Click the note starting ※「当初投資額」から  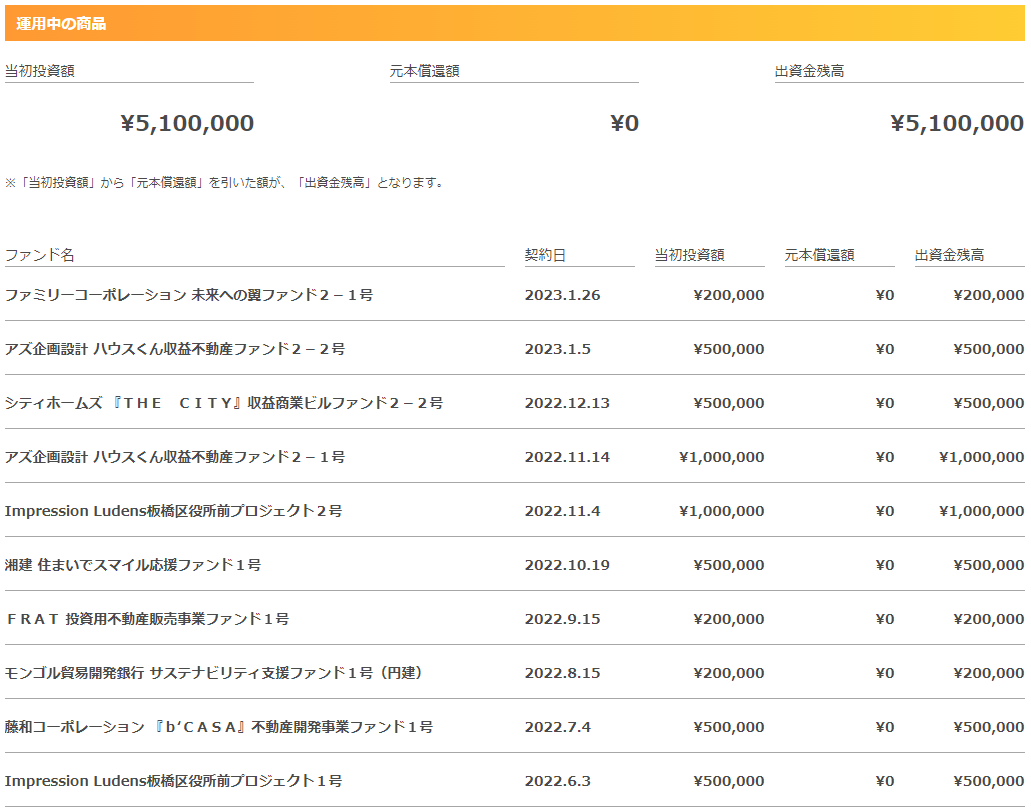click(226, 183)
